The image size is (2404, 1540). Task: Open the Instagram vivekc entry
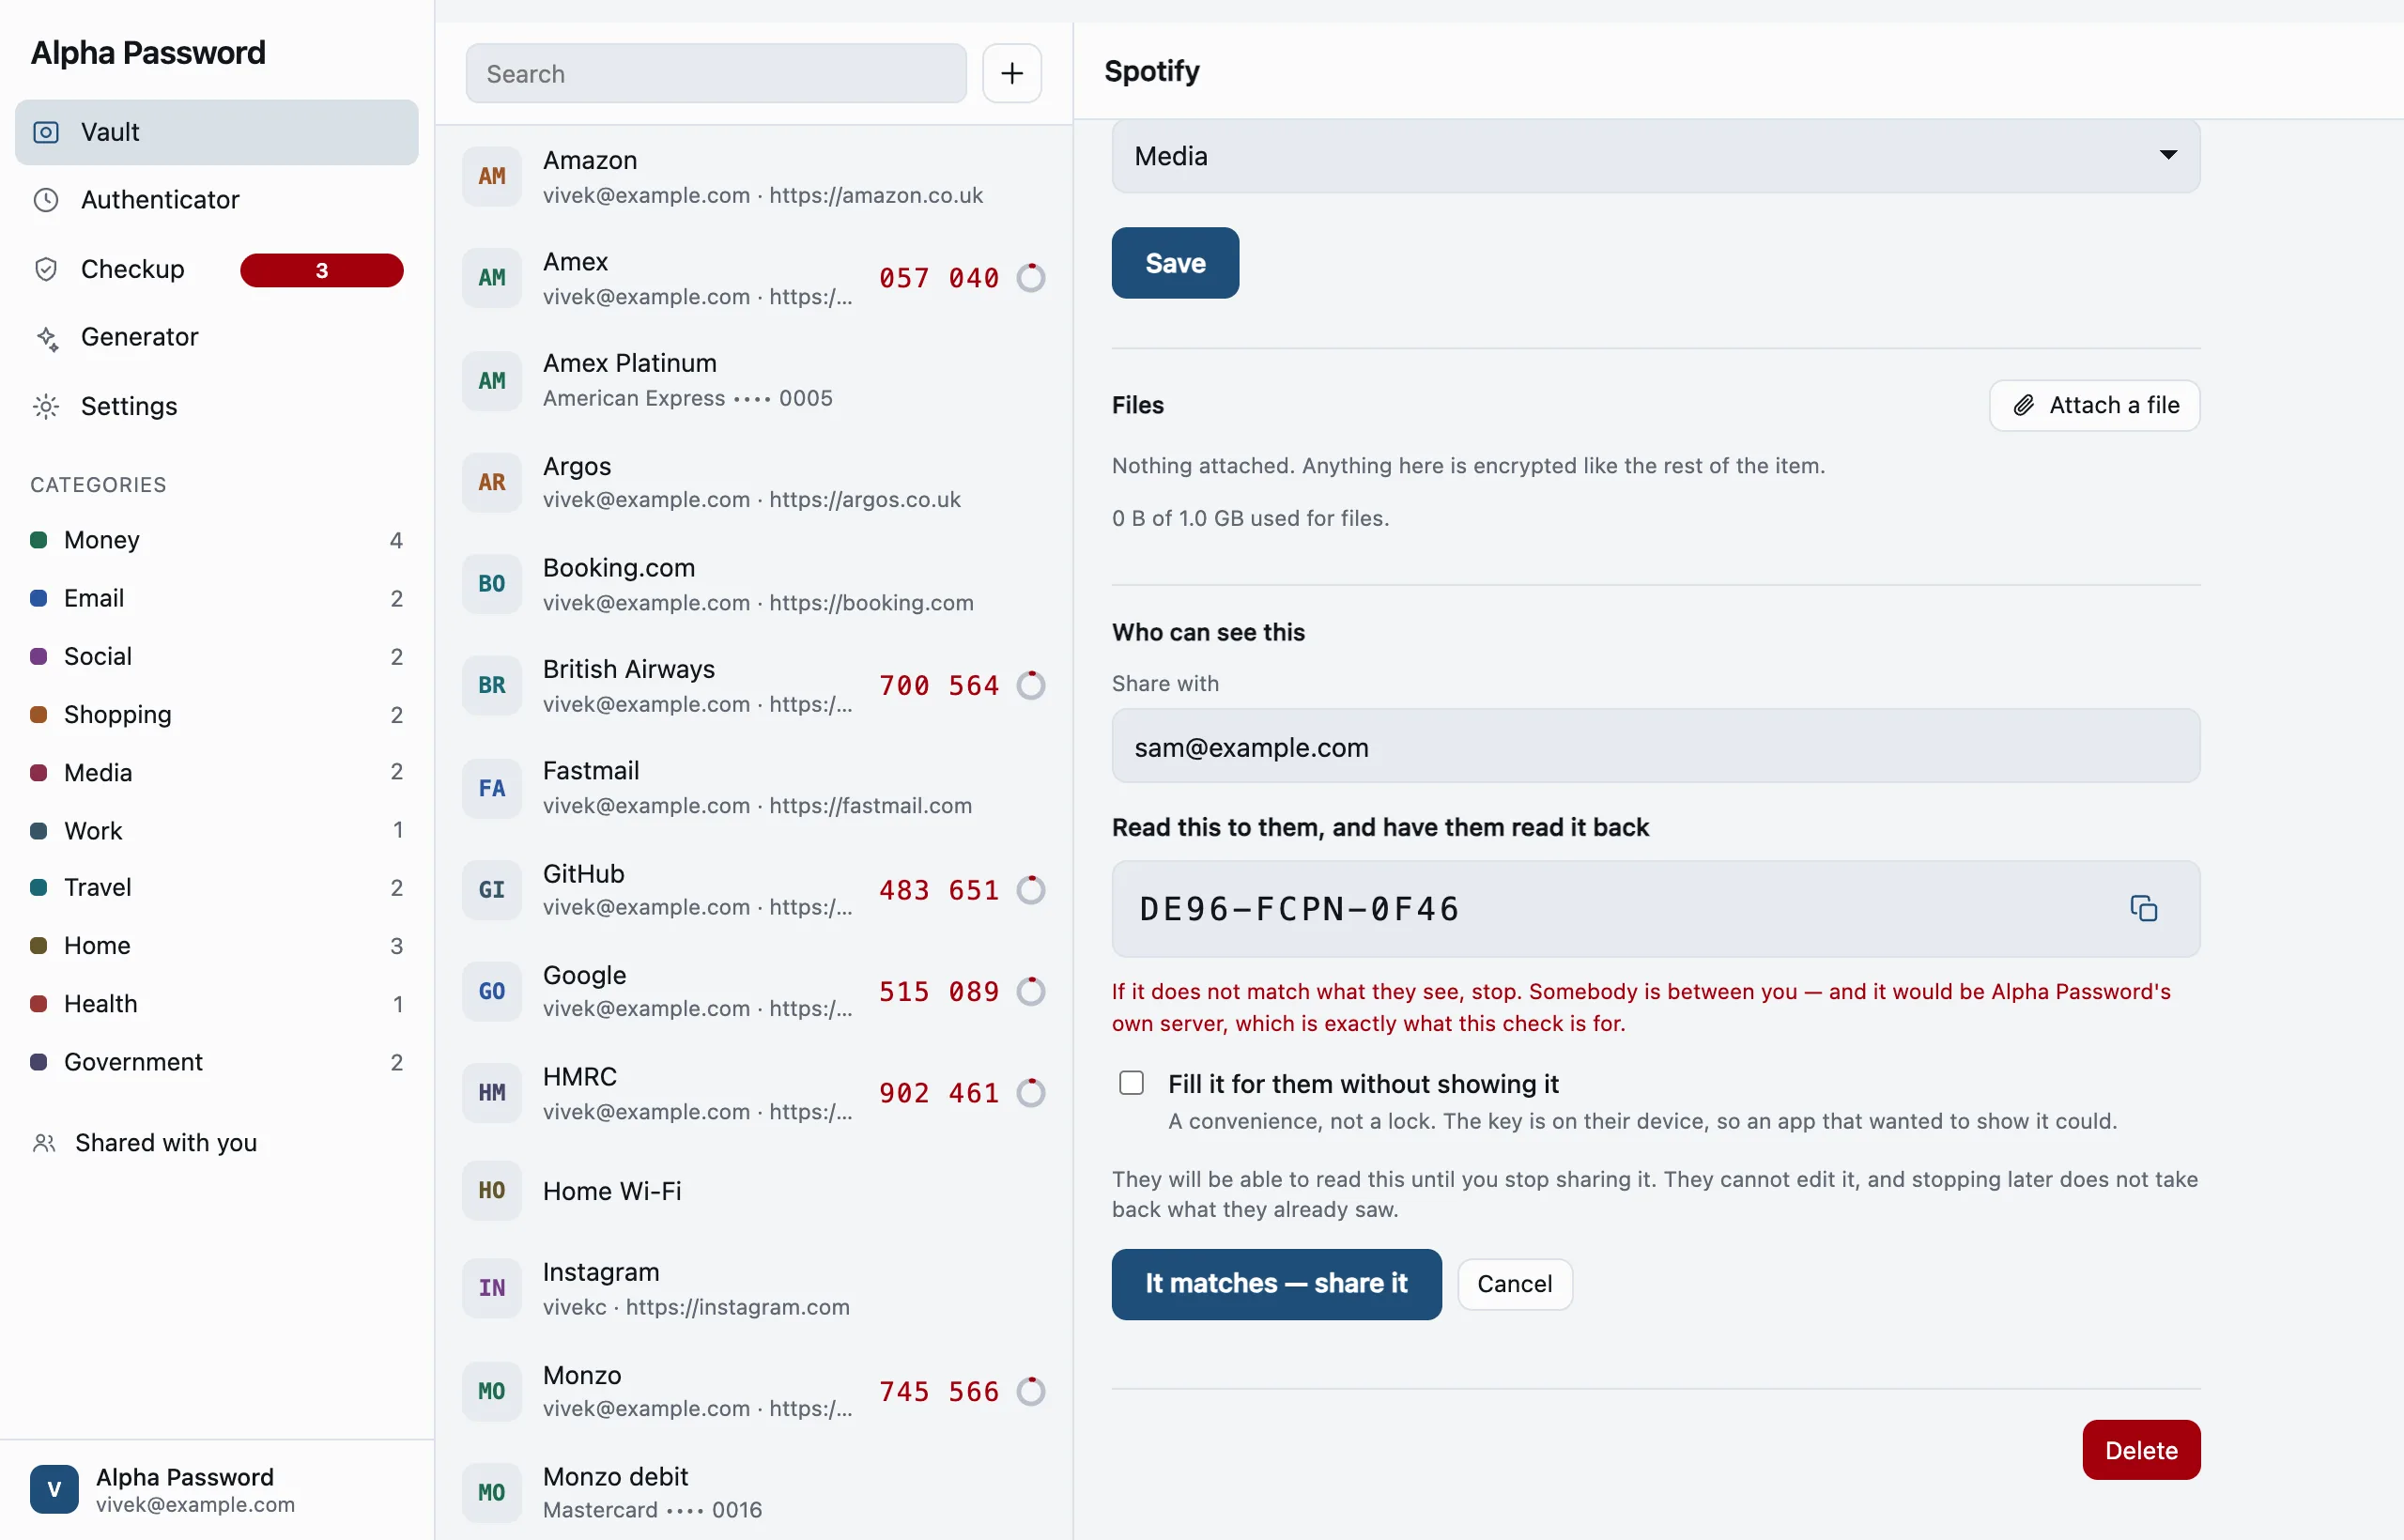click(x=754, y=1288)
